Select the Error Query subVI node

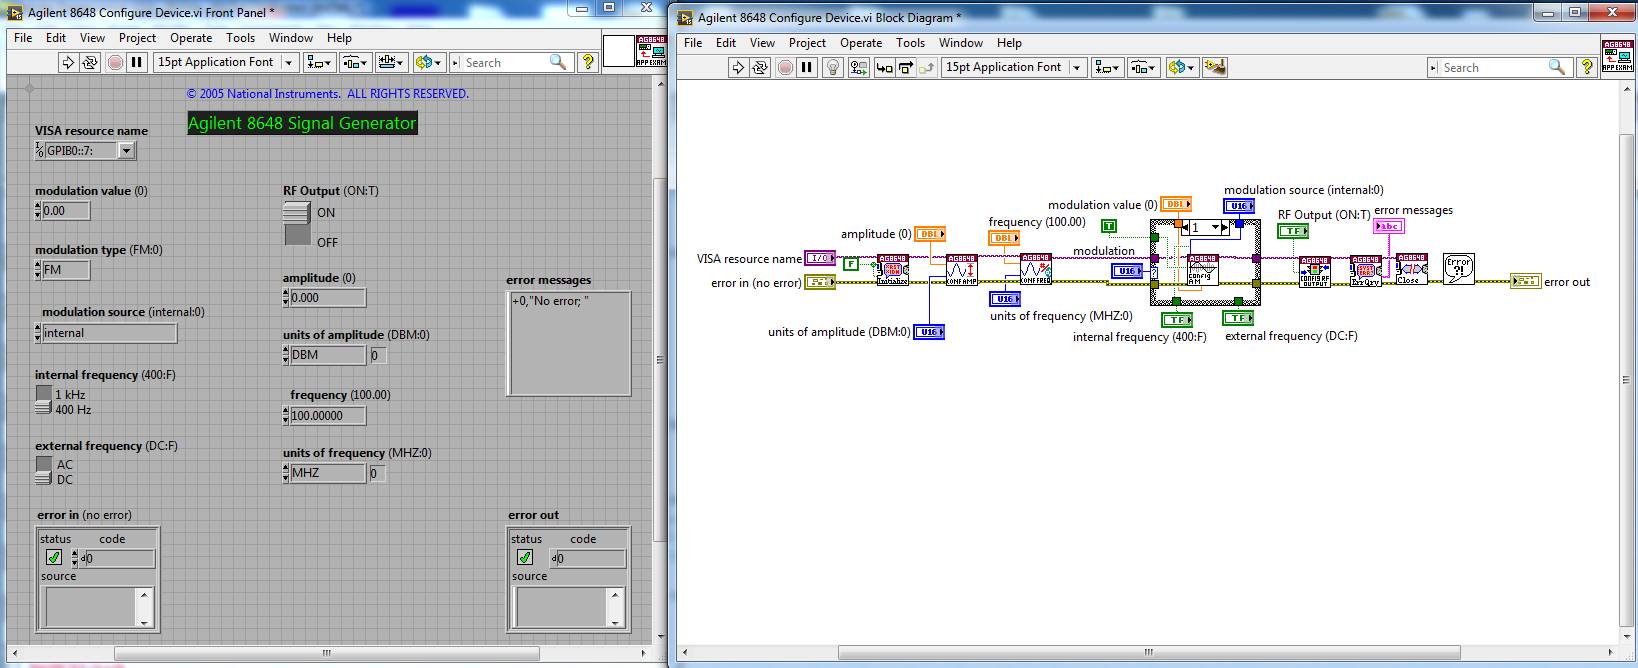coord(1366,271)
